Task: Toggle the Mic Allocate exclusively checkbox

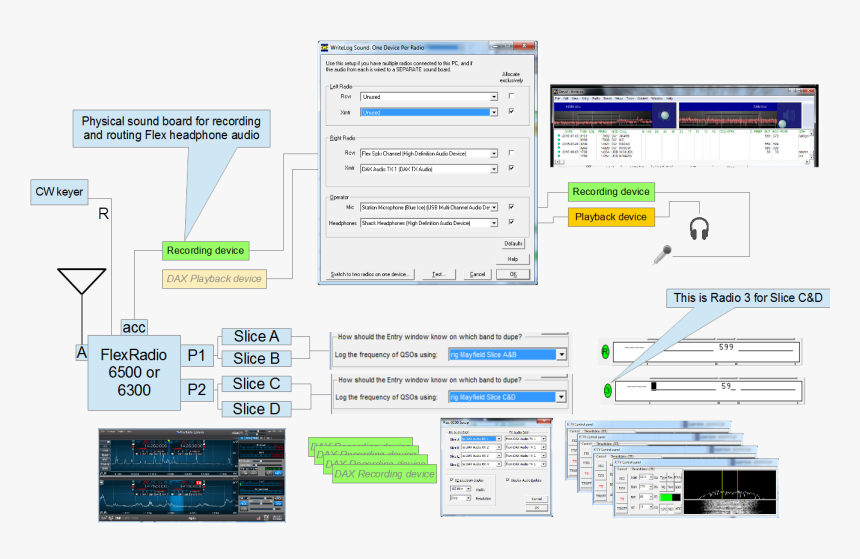Action: pos(511,207)
